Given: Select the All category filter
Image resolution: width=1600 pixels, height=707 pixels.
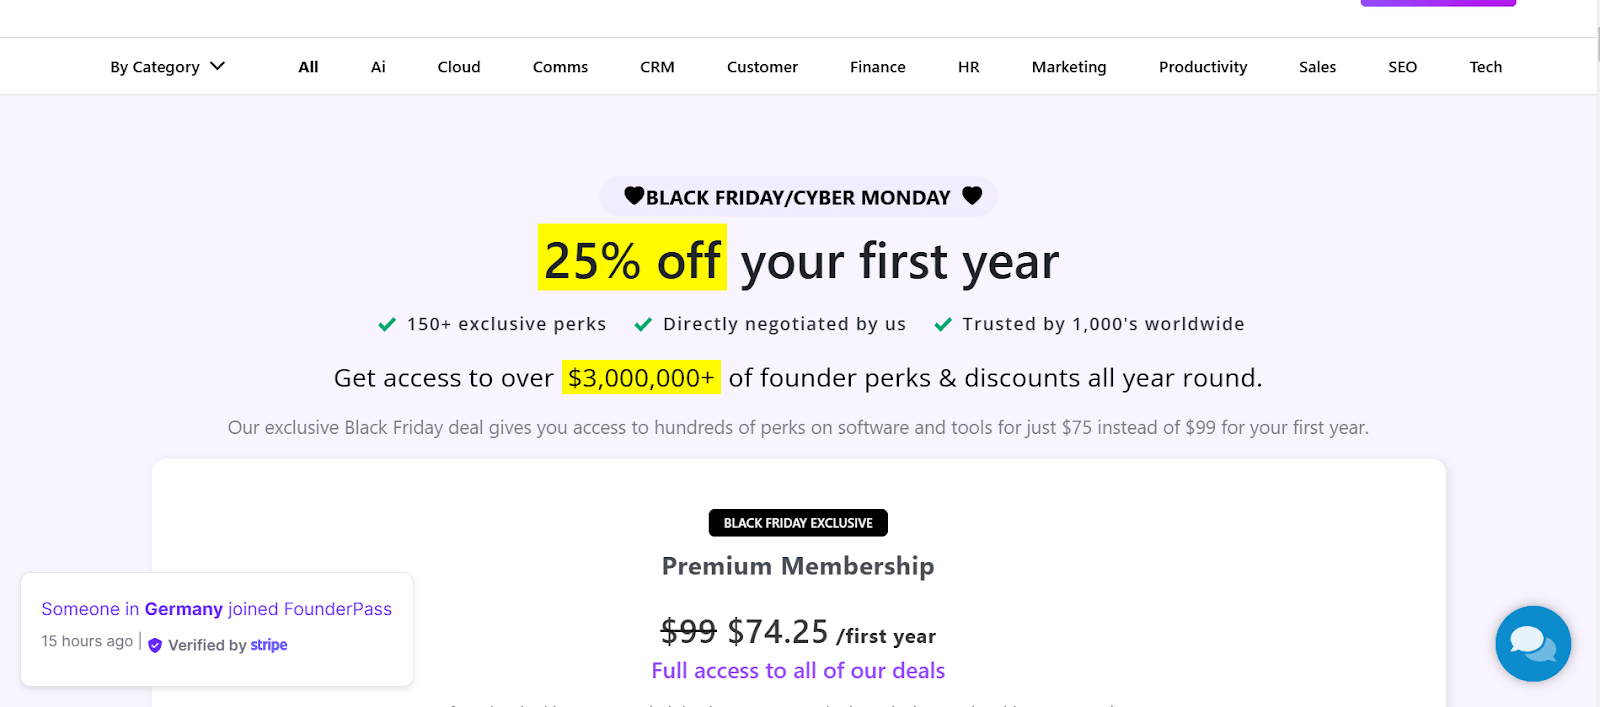Looking at the screenshot, I should (x=307, y=66).
